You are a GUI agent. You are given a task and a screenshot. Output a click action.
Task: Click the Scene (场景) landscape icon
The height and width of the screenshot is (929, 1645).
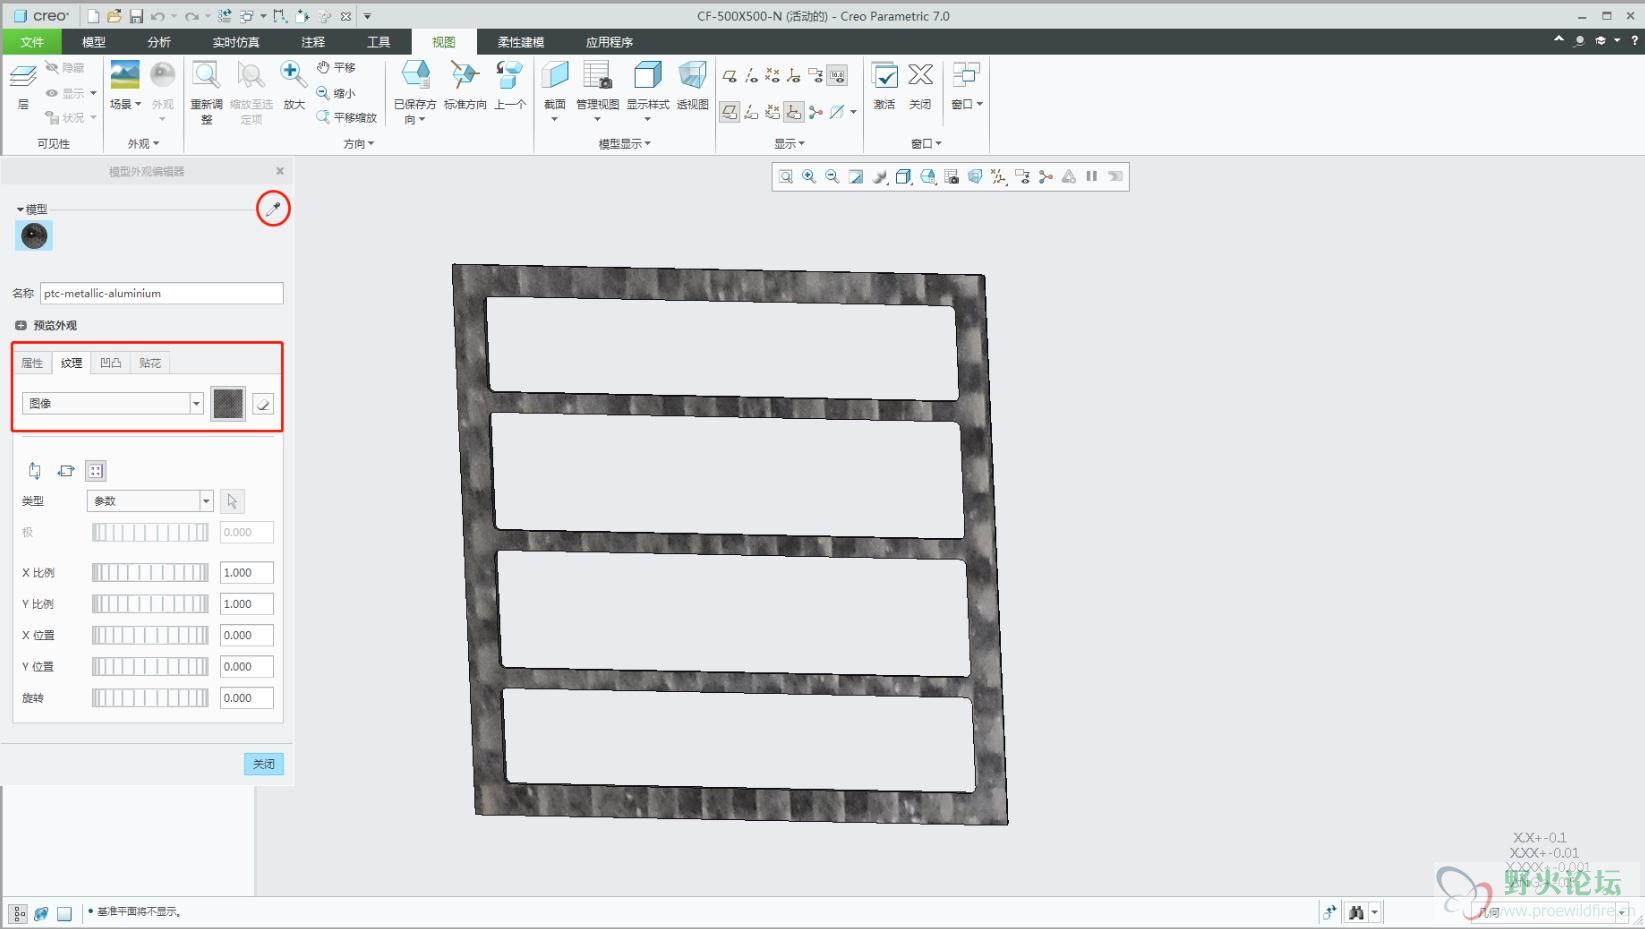click(125, 75)
